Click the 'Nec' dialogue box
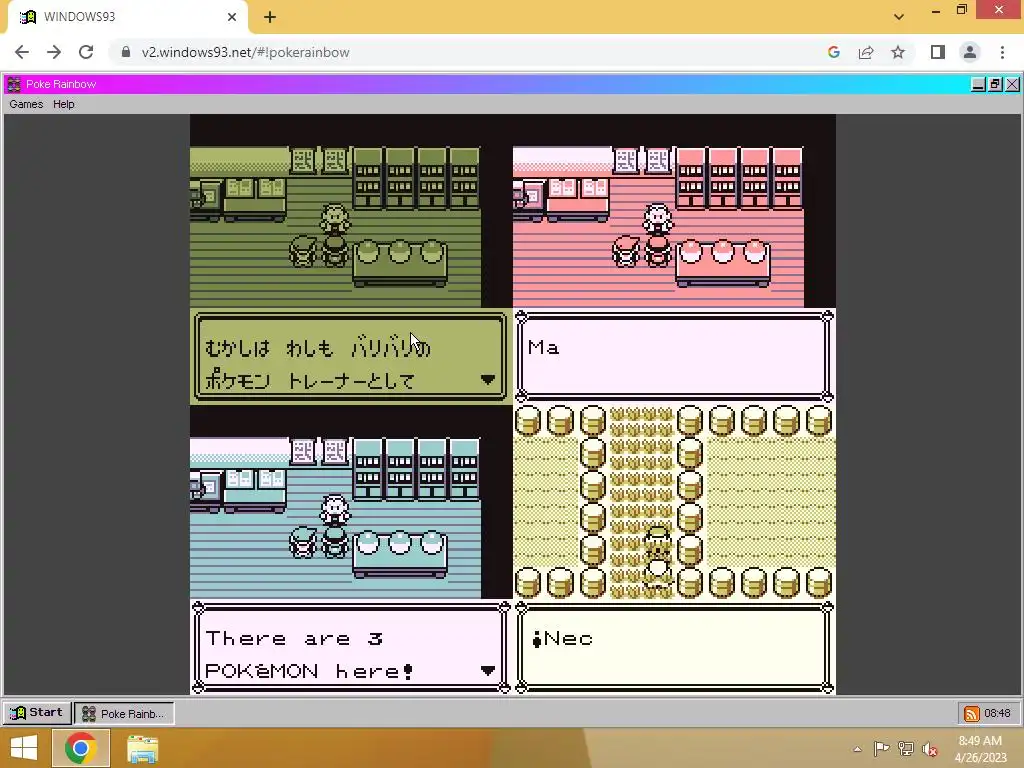Viewport: 1024px width, 768px height. click(x=674, y=648)
